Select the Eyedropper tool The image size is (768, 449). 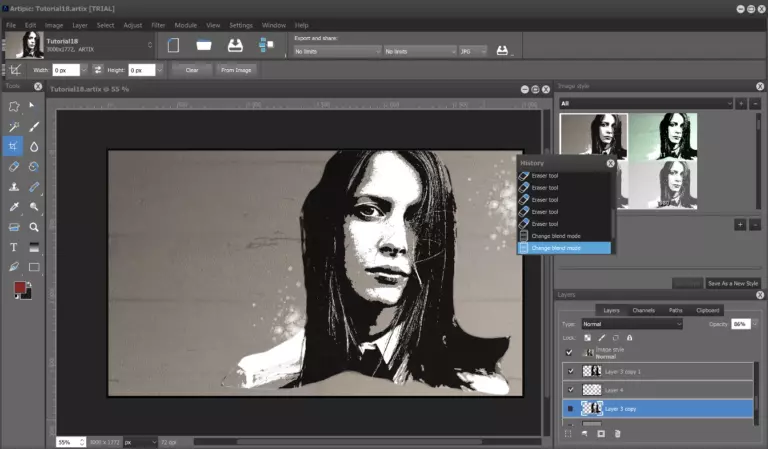pyautogui.click(x=14, y=207)
